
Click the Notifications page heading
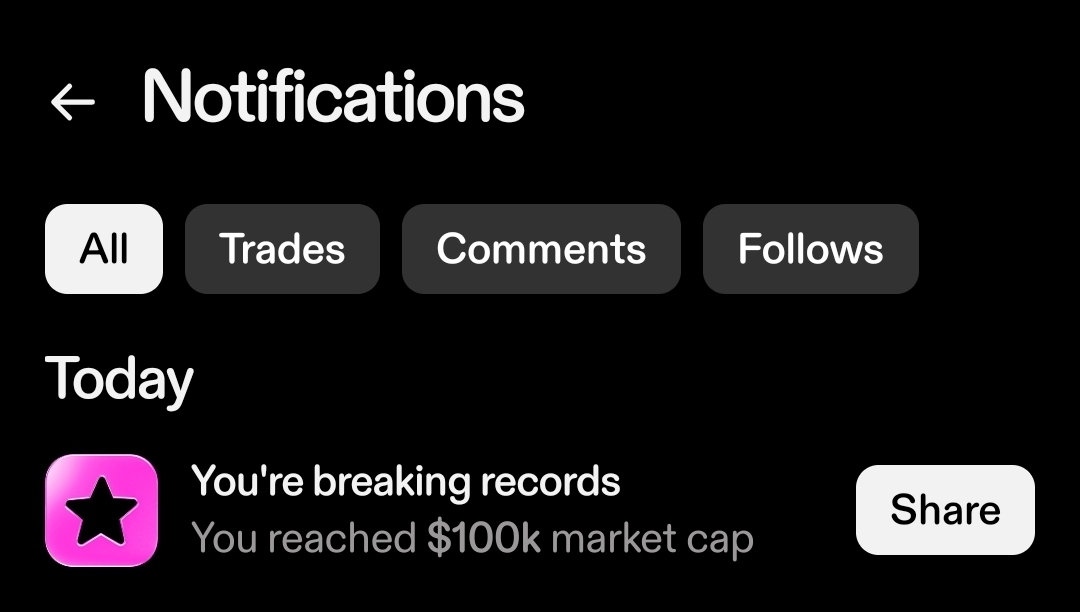(x=333, y=97)
